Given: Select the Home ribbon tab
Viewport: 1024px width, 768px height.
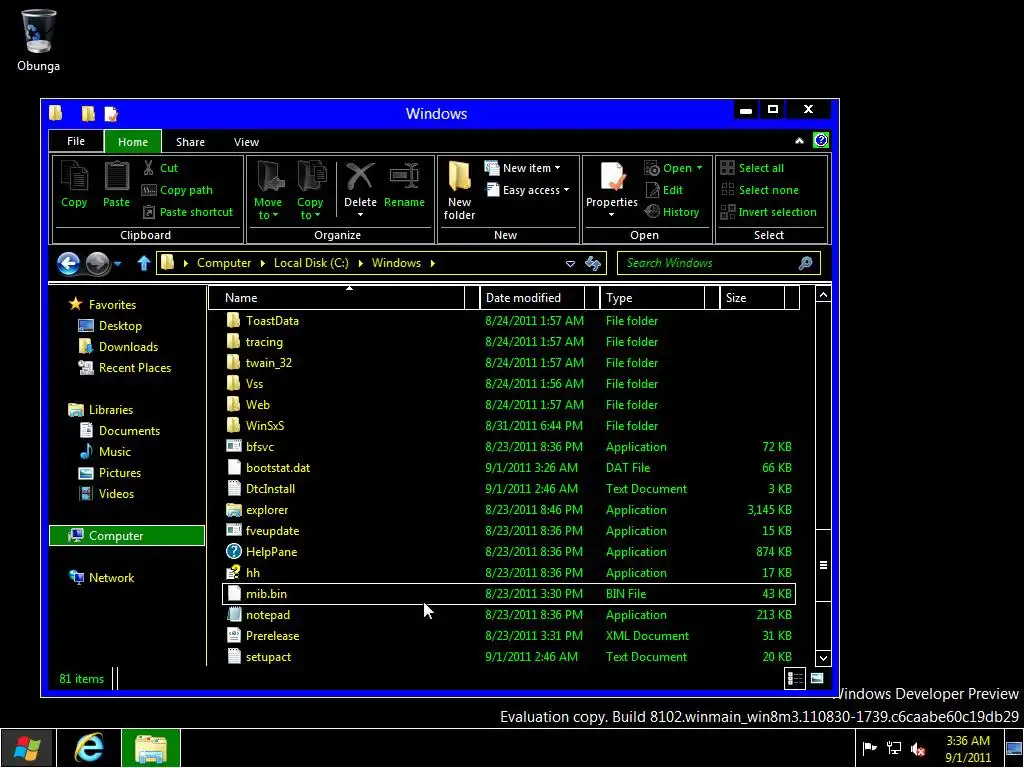Looking at the screenshot, I should [133, 142].
